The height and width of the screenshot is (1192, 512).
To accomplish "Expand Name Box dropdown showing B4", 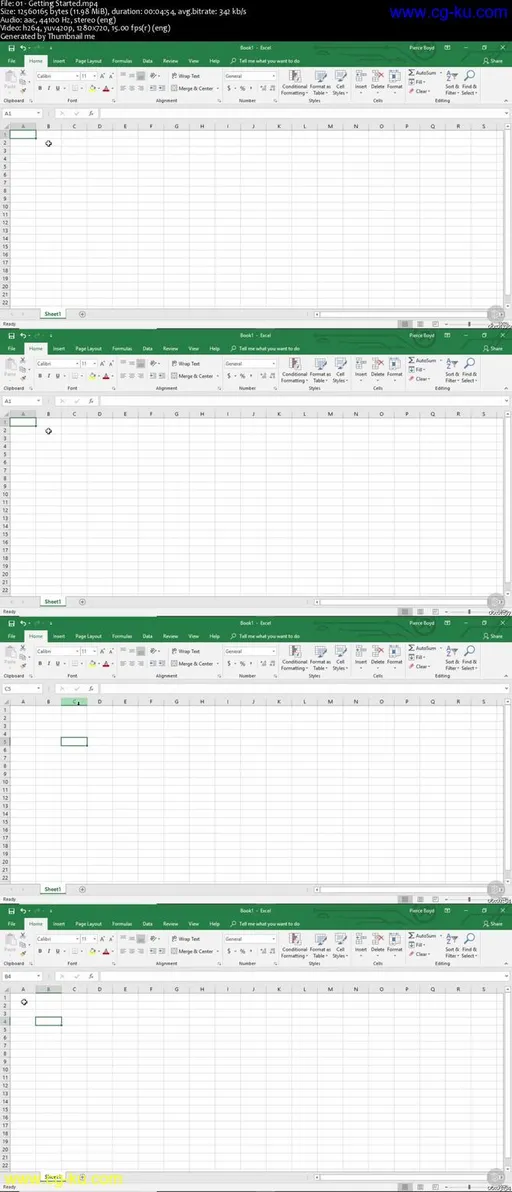I will coord(39,976).
